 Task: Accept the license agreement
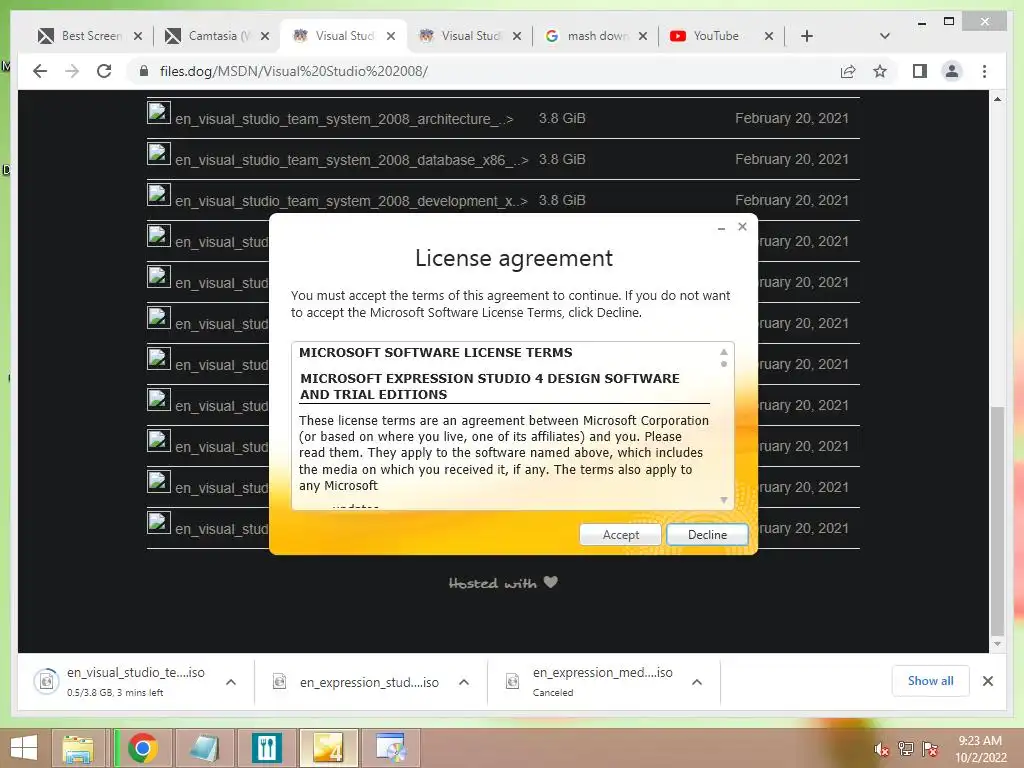[x=620, y=535]
